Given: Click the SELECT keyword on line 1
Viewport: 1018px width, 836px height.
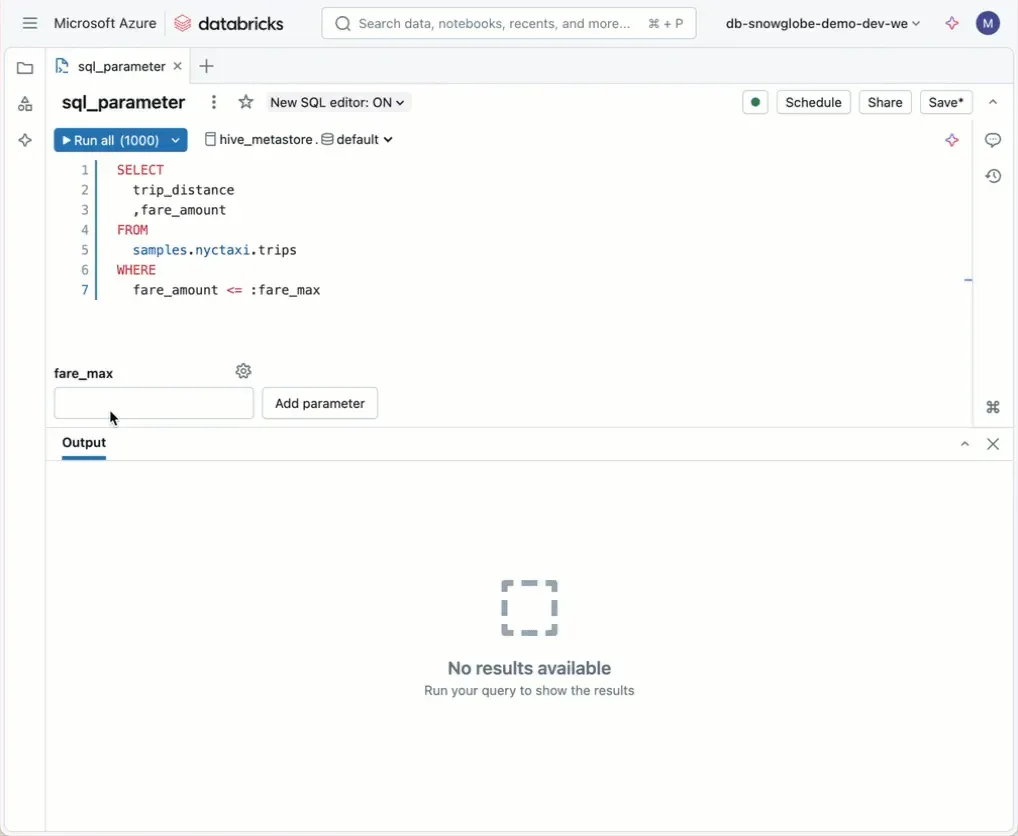Looking at the screenshot, I should tap(140, 170).
